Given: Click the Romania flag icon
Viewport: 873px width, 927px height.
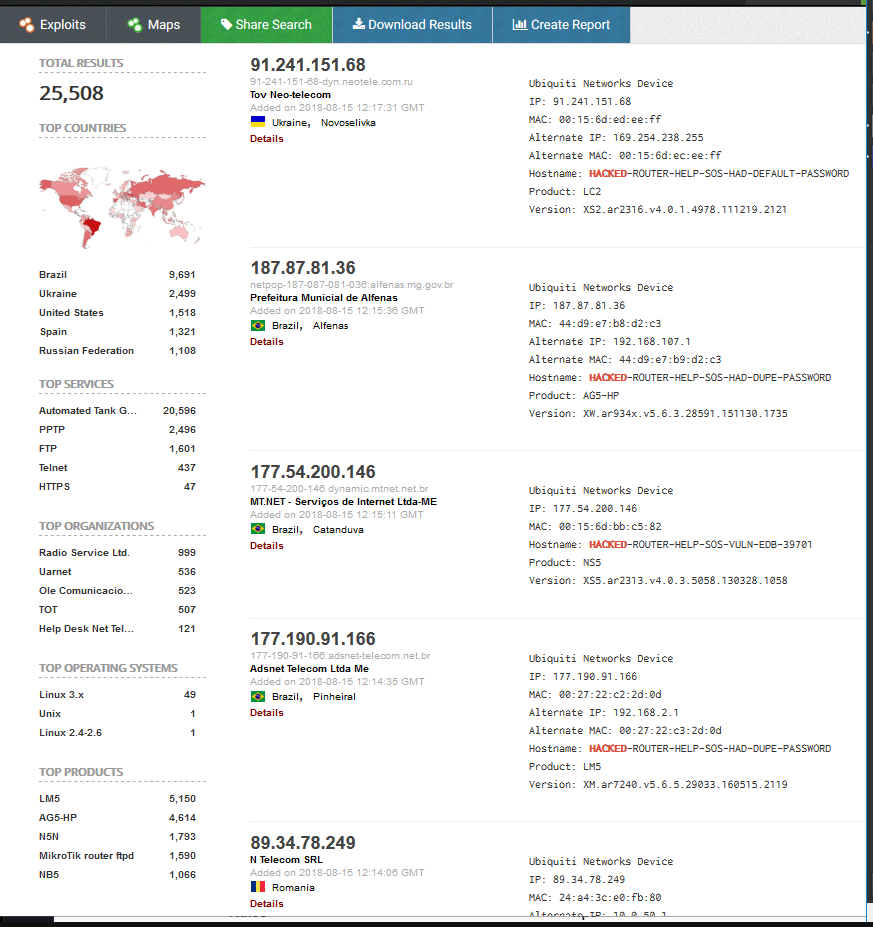Looking at the screenshot, I should (258, 886).
